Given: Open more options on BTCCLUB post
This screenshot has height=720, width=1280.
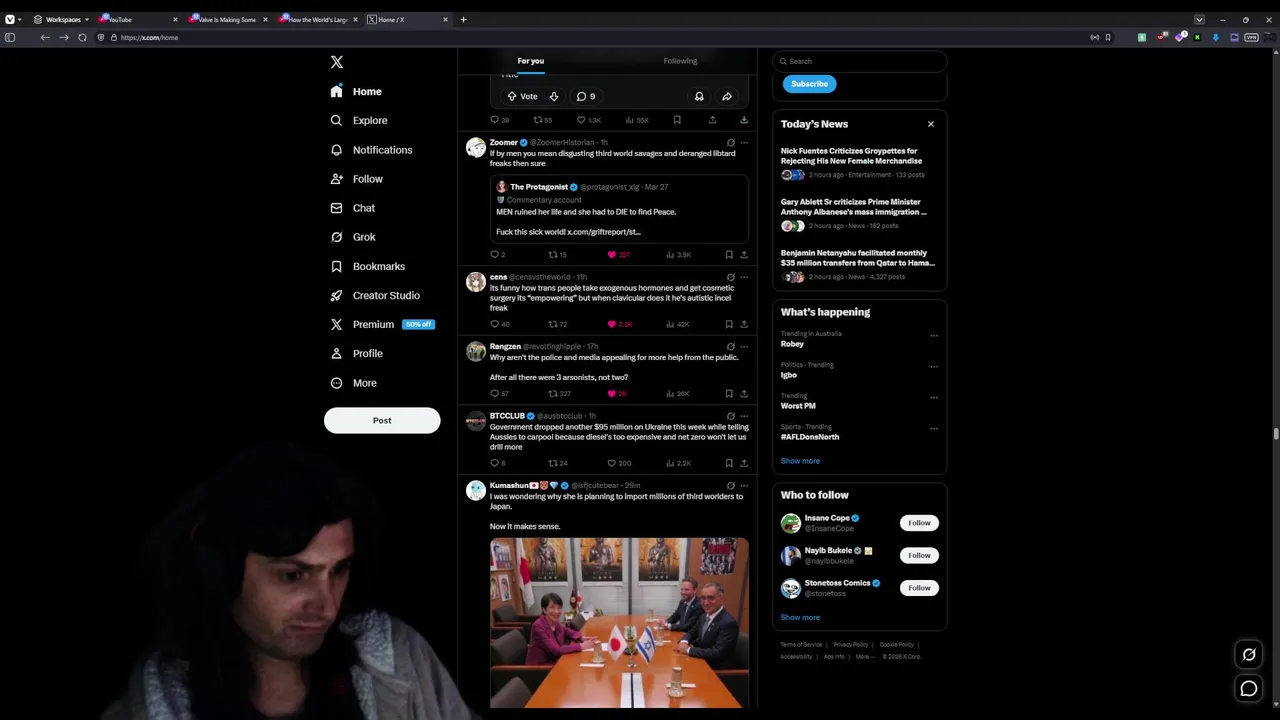Looking at the screenshot, I should point(744,416).
